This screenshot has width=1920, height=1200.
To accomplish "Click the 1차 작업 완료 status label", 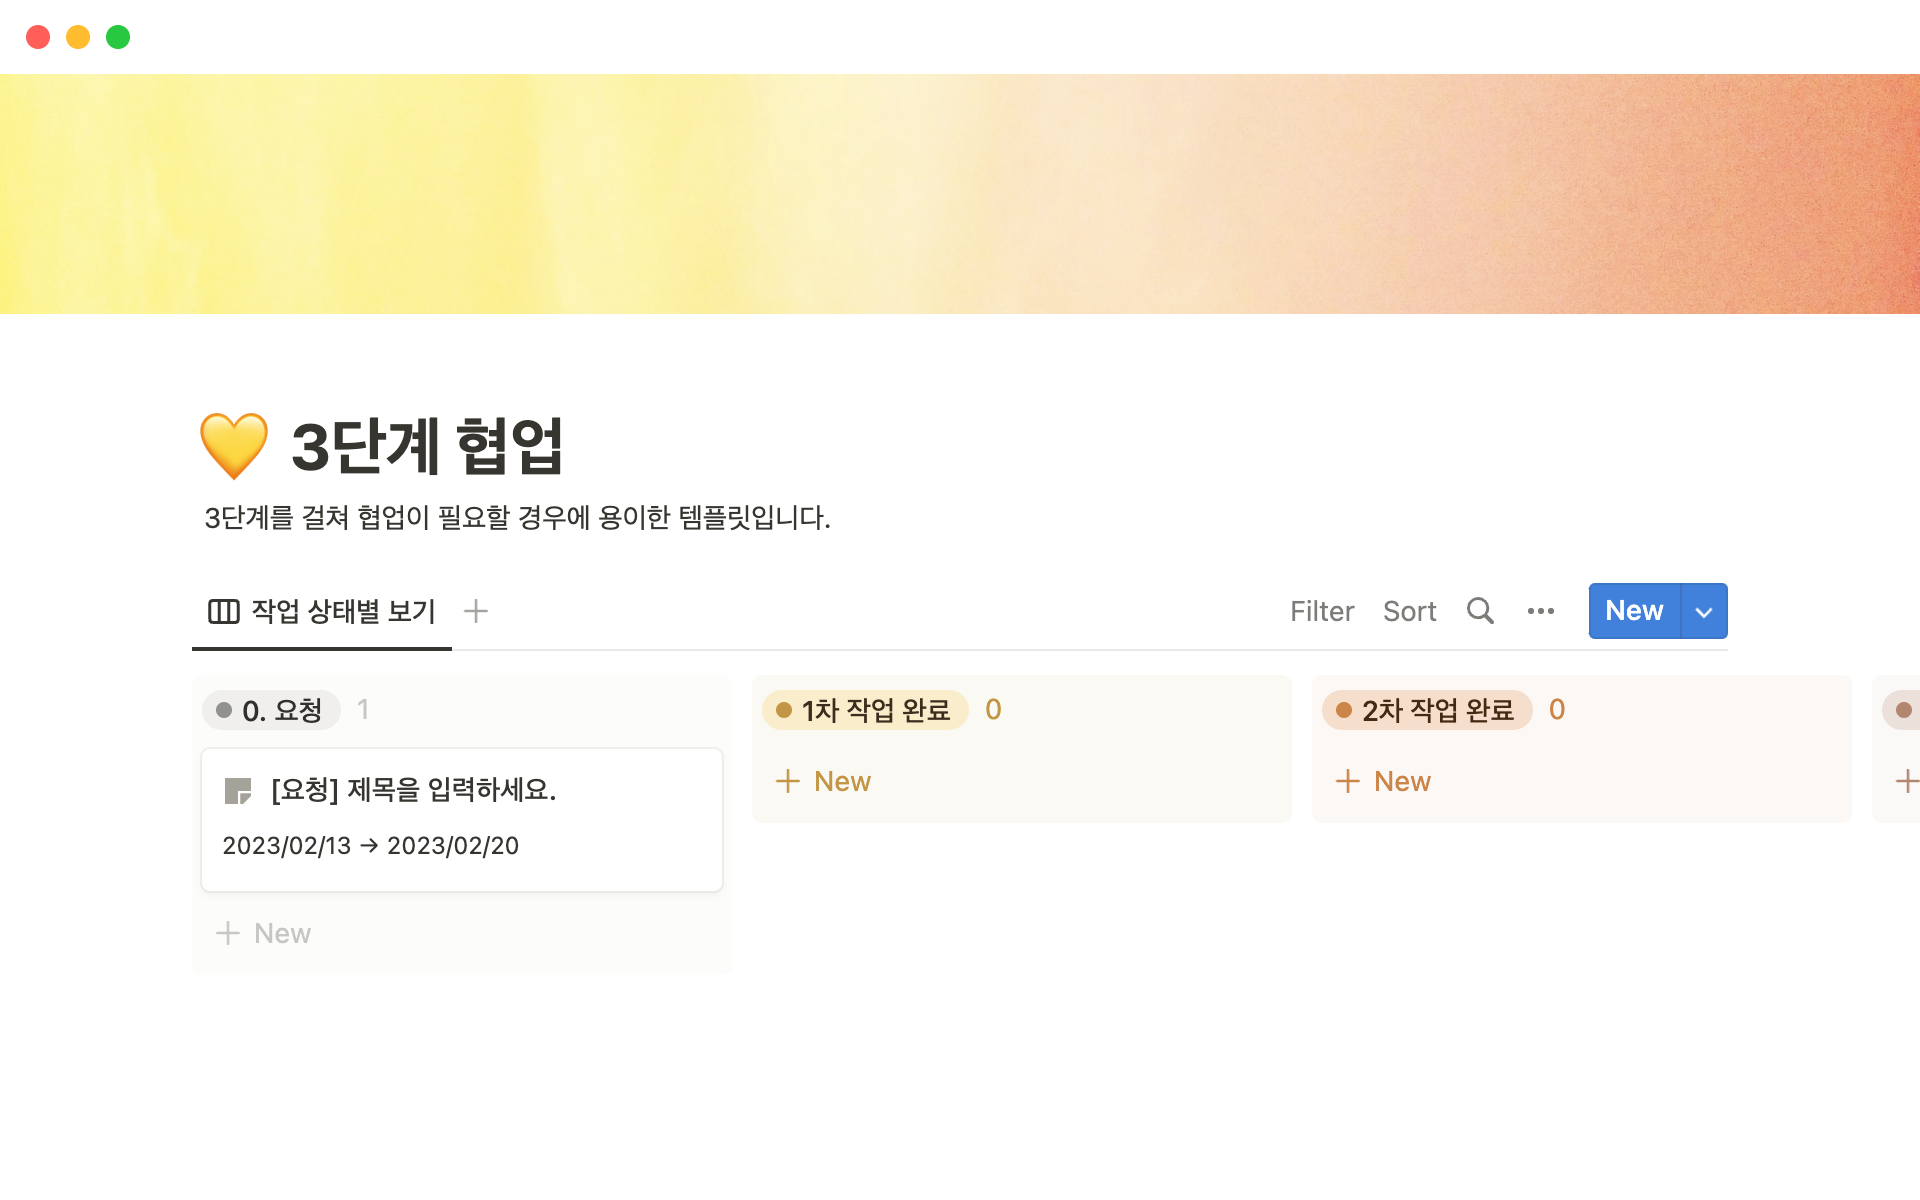I will [865, 710].
